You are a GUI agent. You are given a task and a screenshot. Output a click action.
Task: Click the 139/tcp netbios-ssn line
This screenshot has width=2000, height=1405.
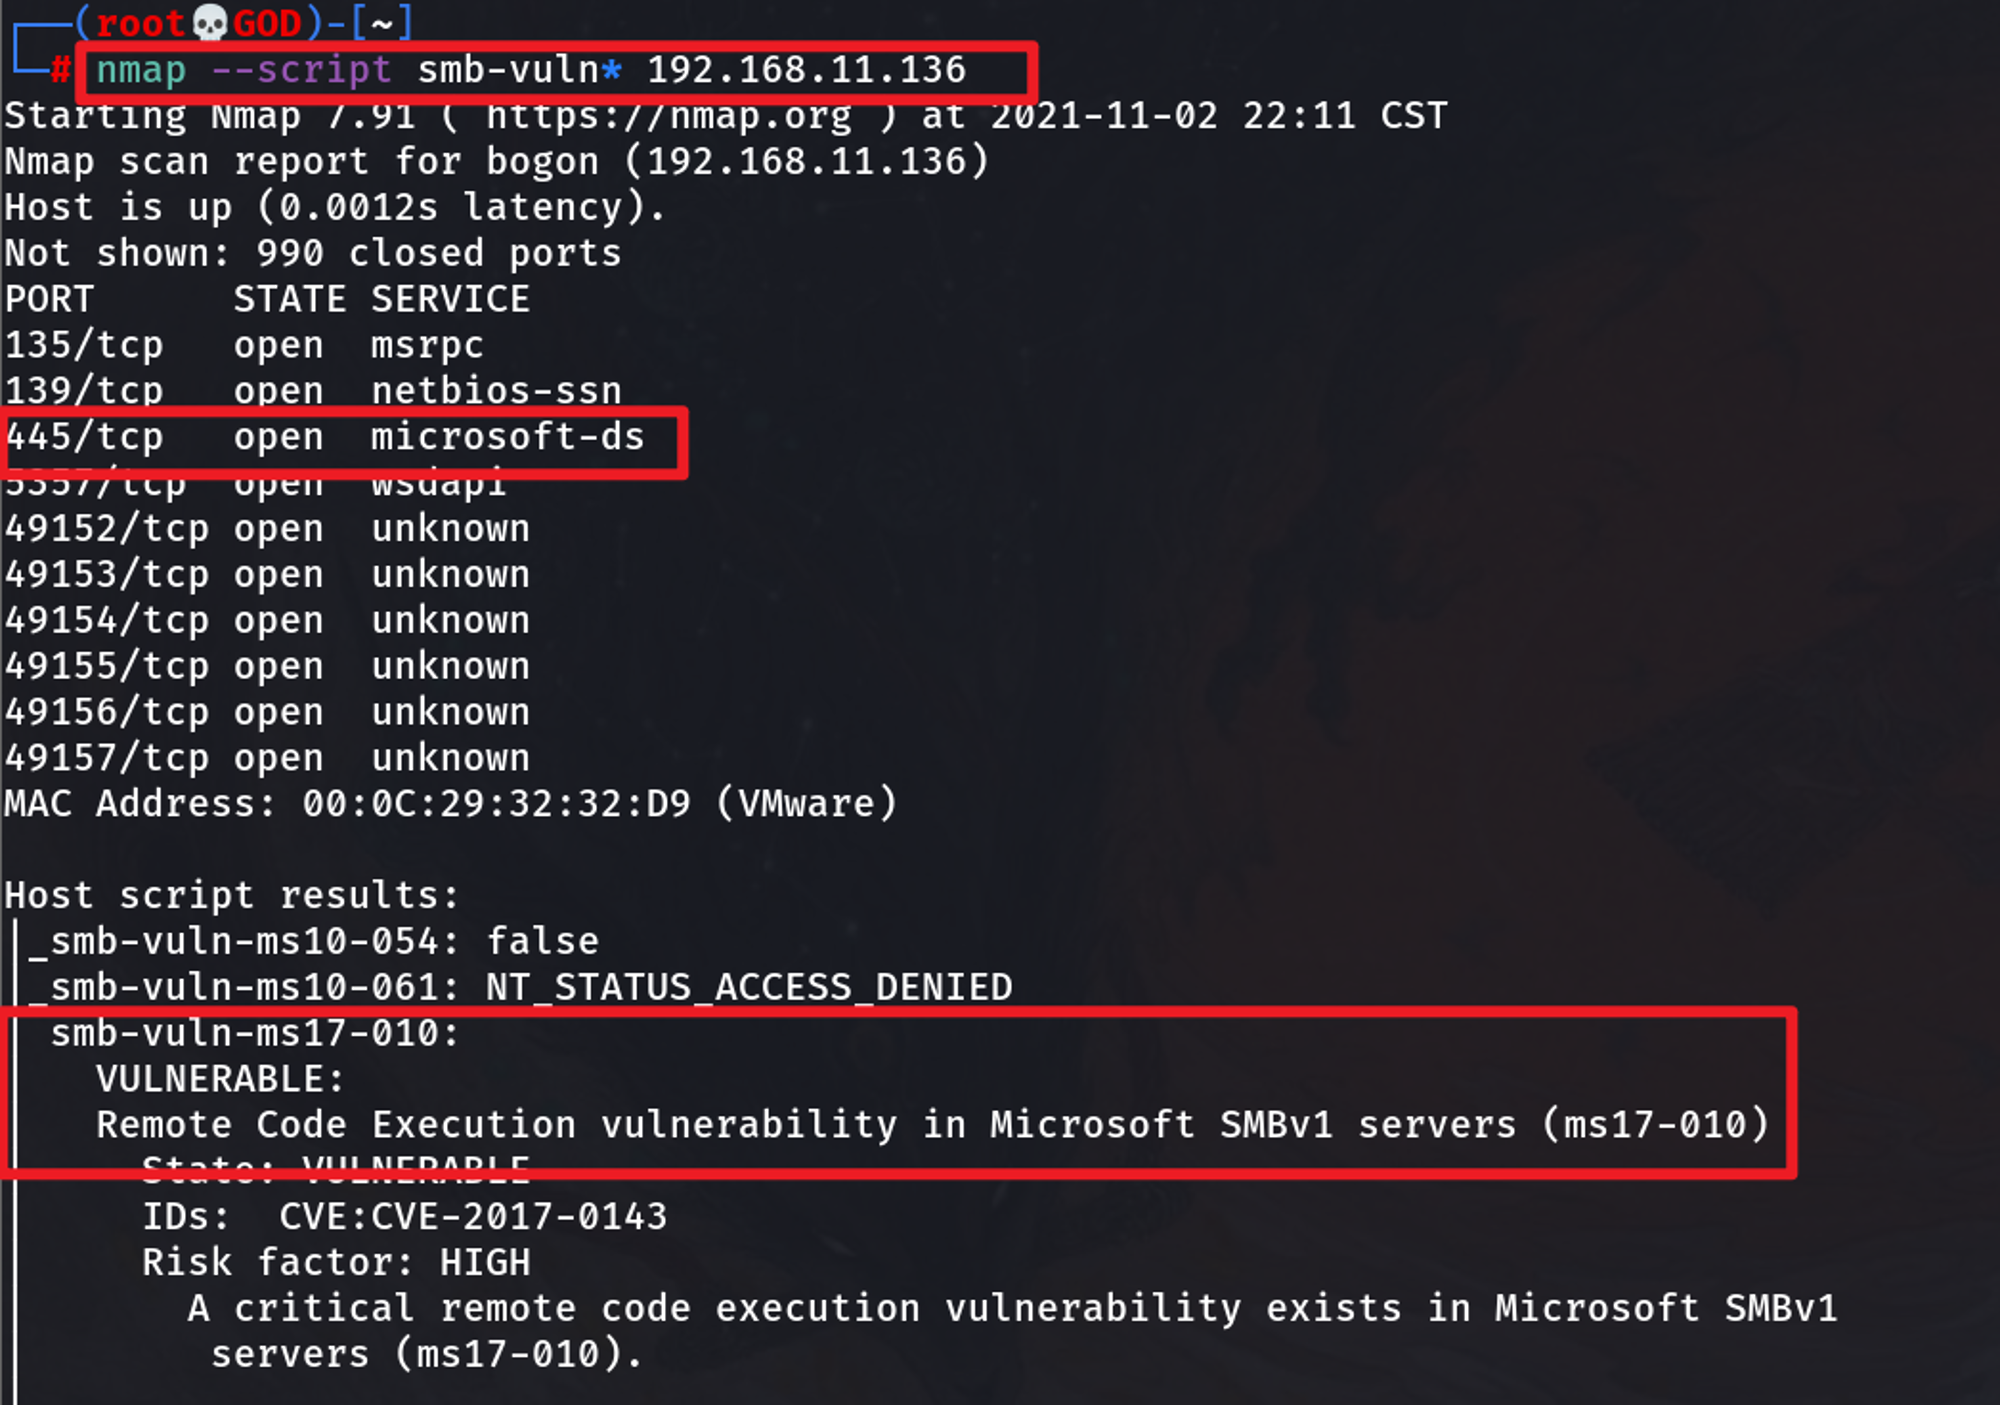tap(313, 391)
